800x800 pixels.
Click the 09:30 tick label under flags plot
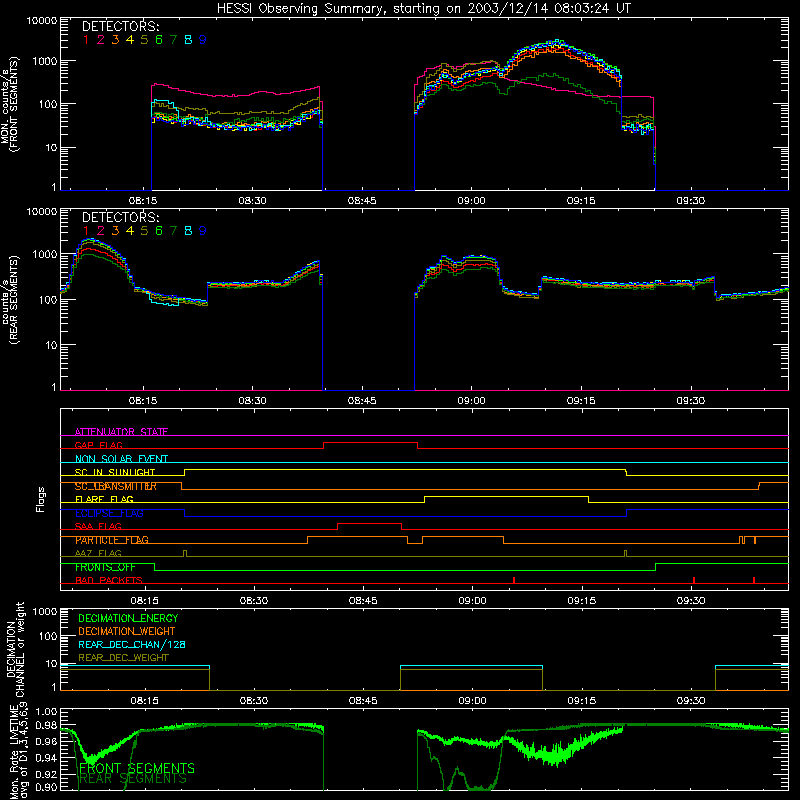(x=691, y=601)
